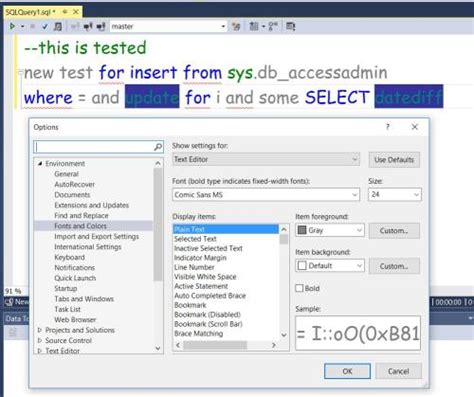
Task: Click Custom button for item background
Action: (x=394, y=266)
